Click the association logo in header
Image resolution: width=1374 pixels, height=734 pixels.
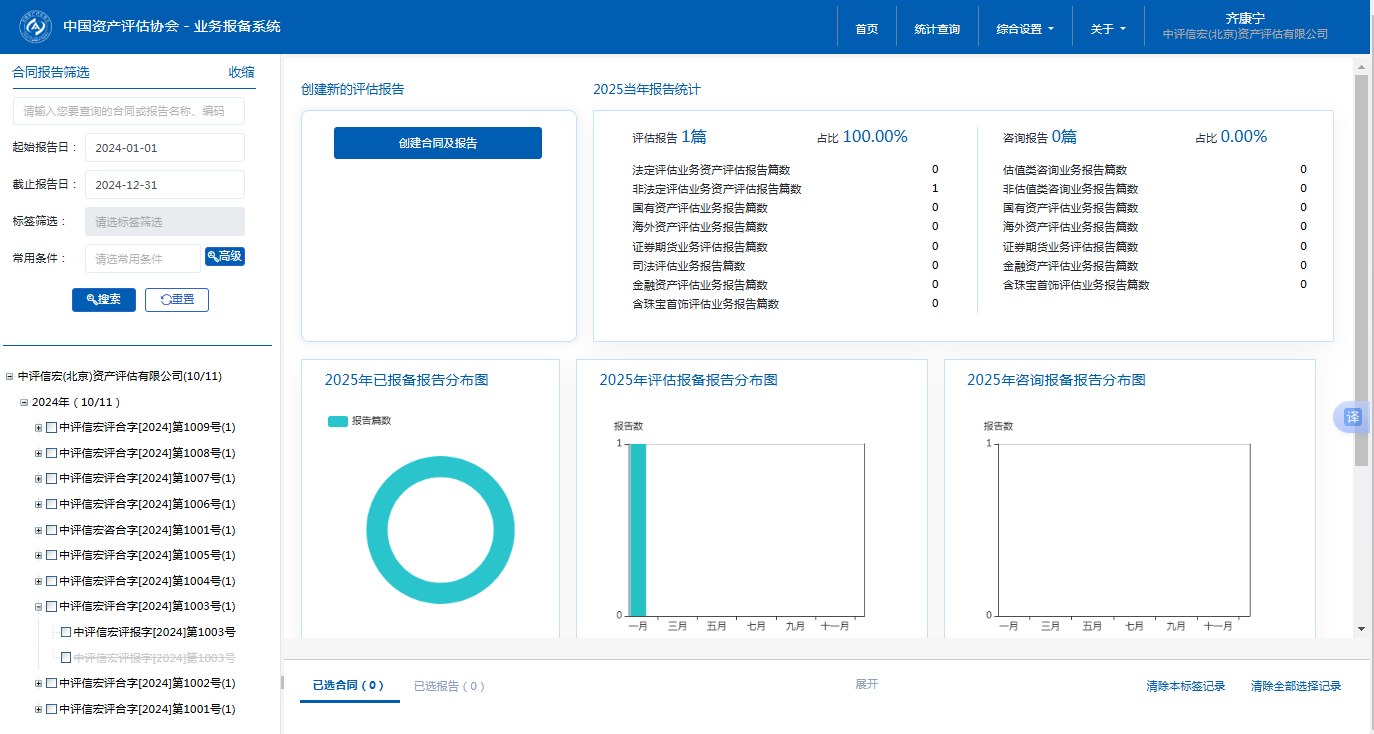[36, 27]
